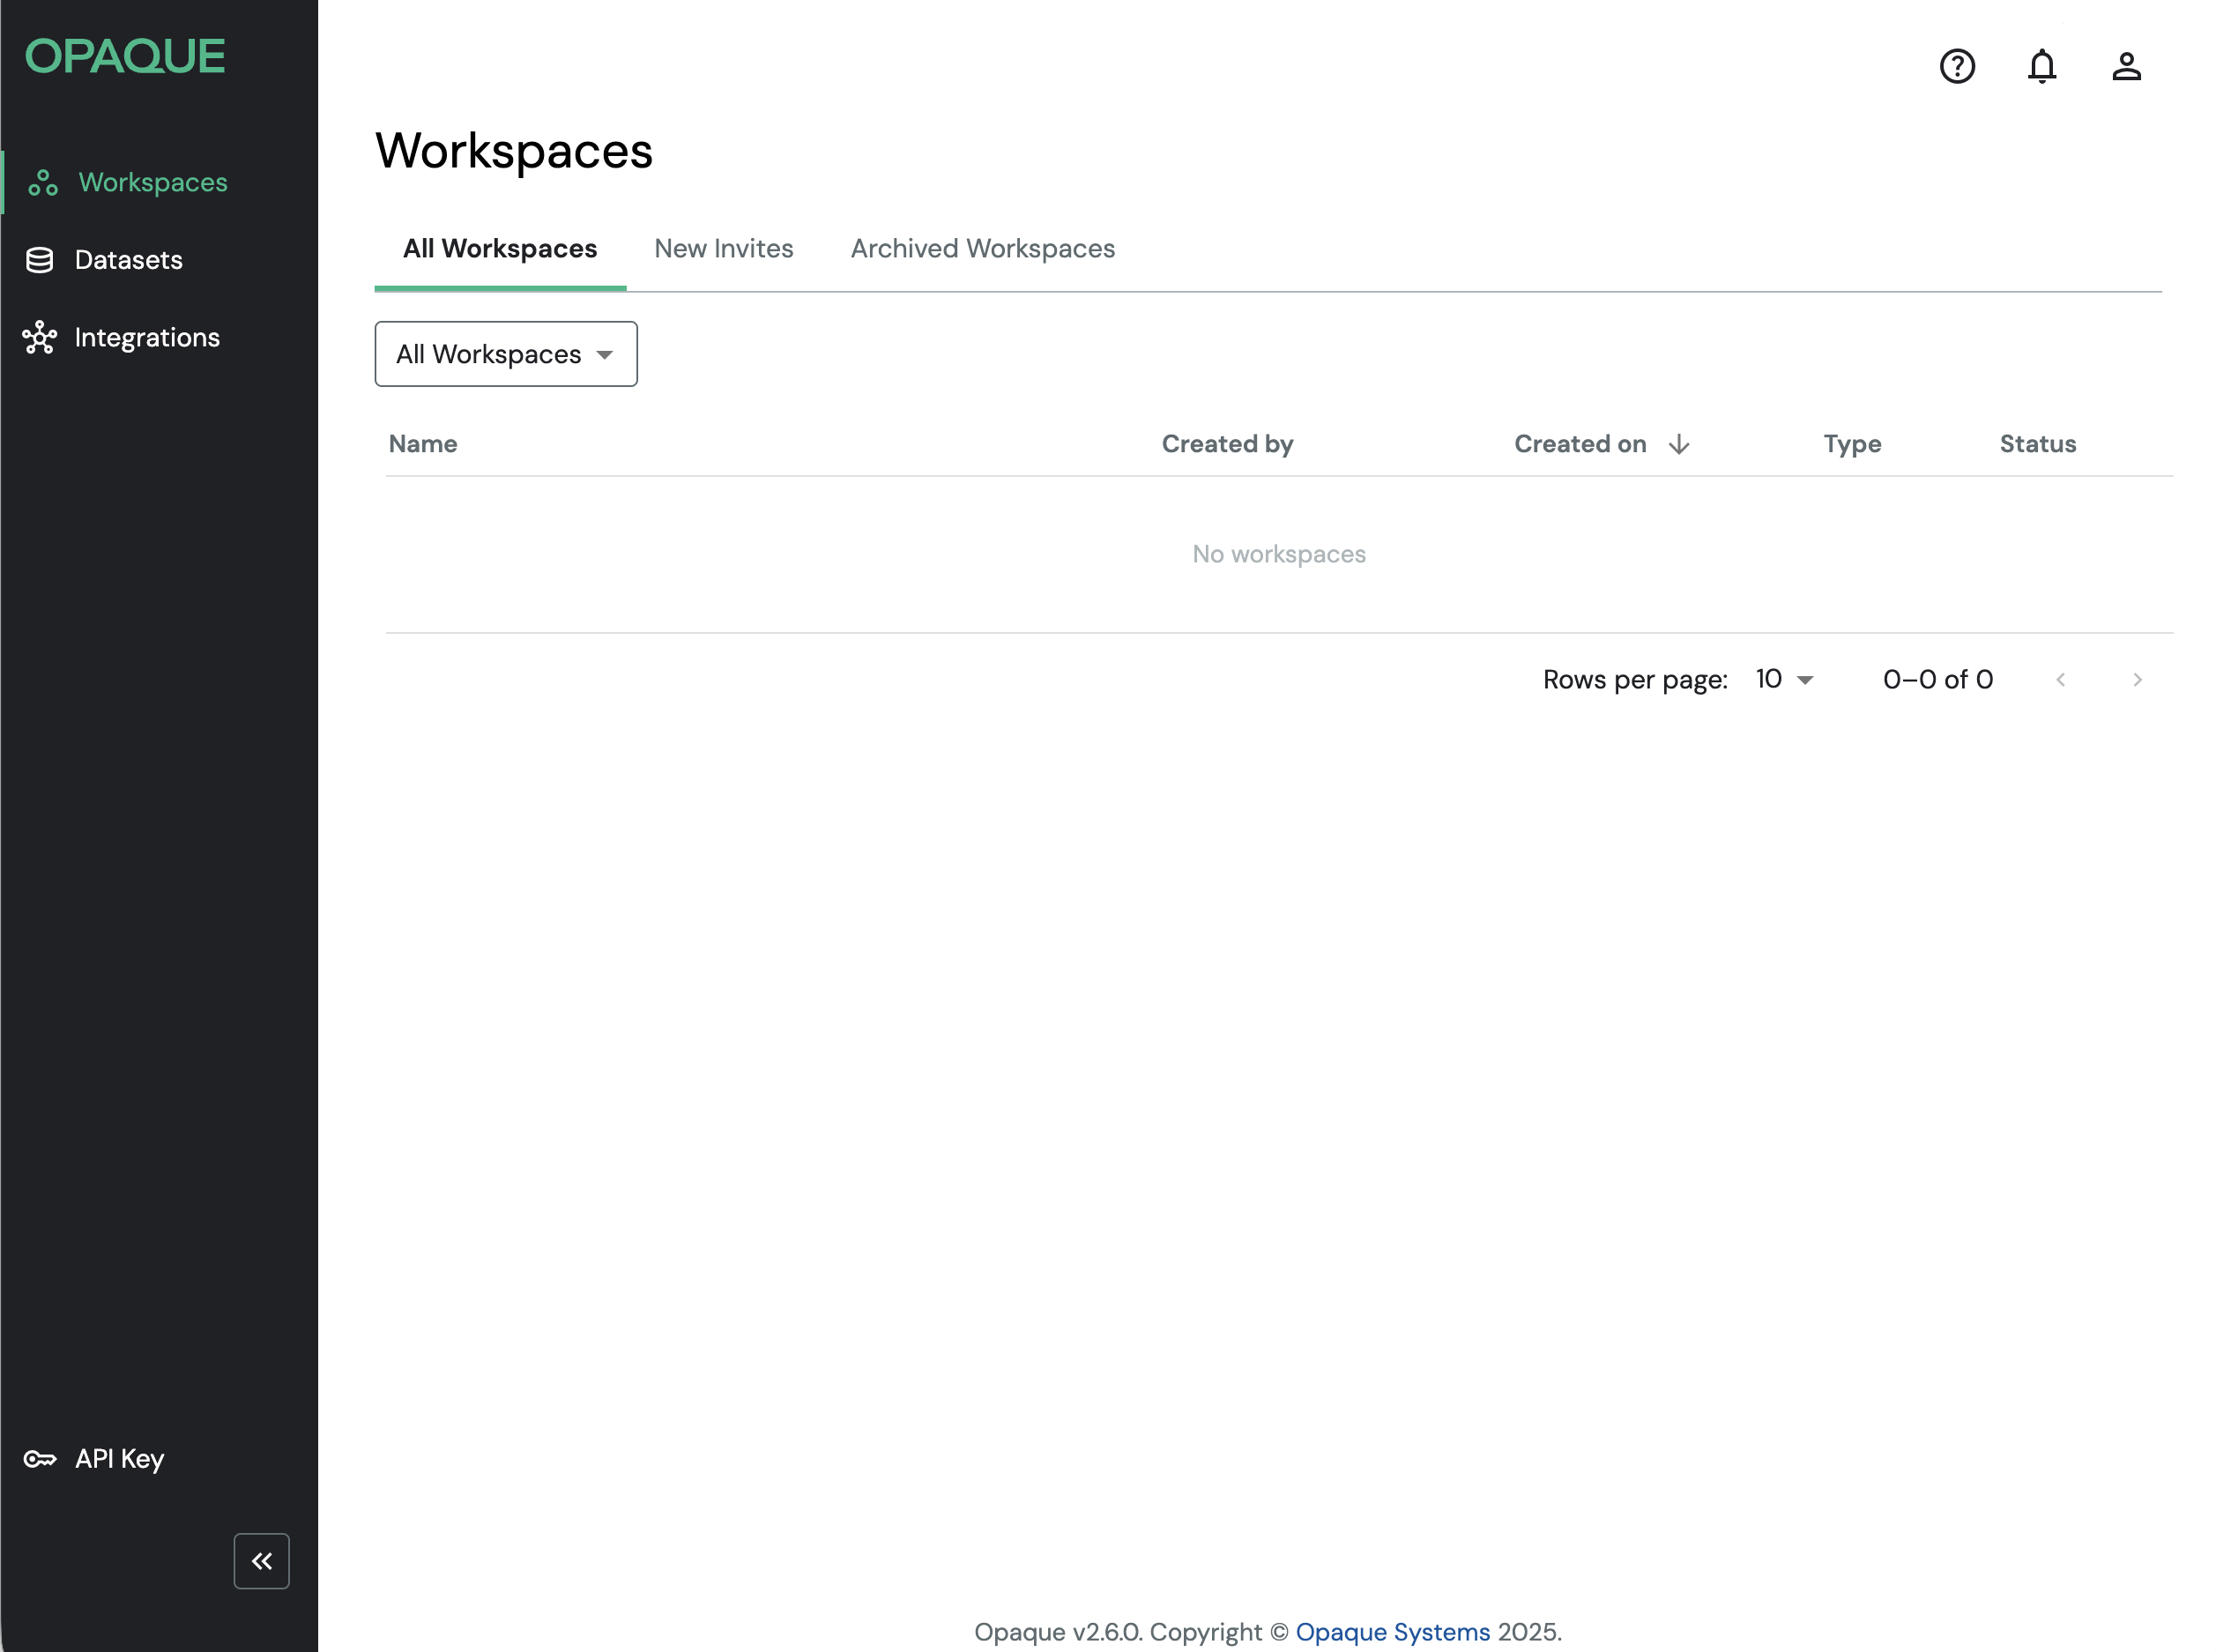2216x1652 pixels.
Task: Open the user account profile icon
Action: [x=2125, y=66]
